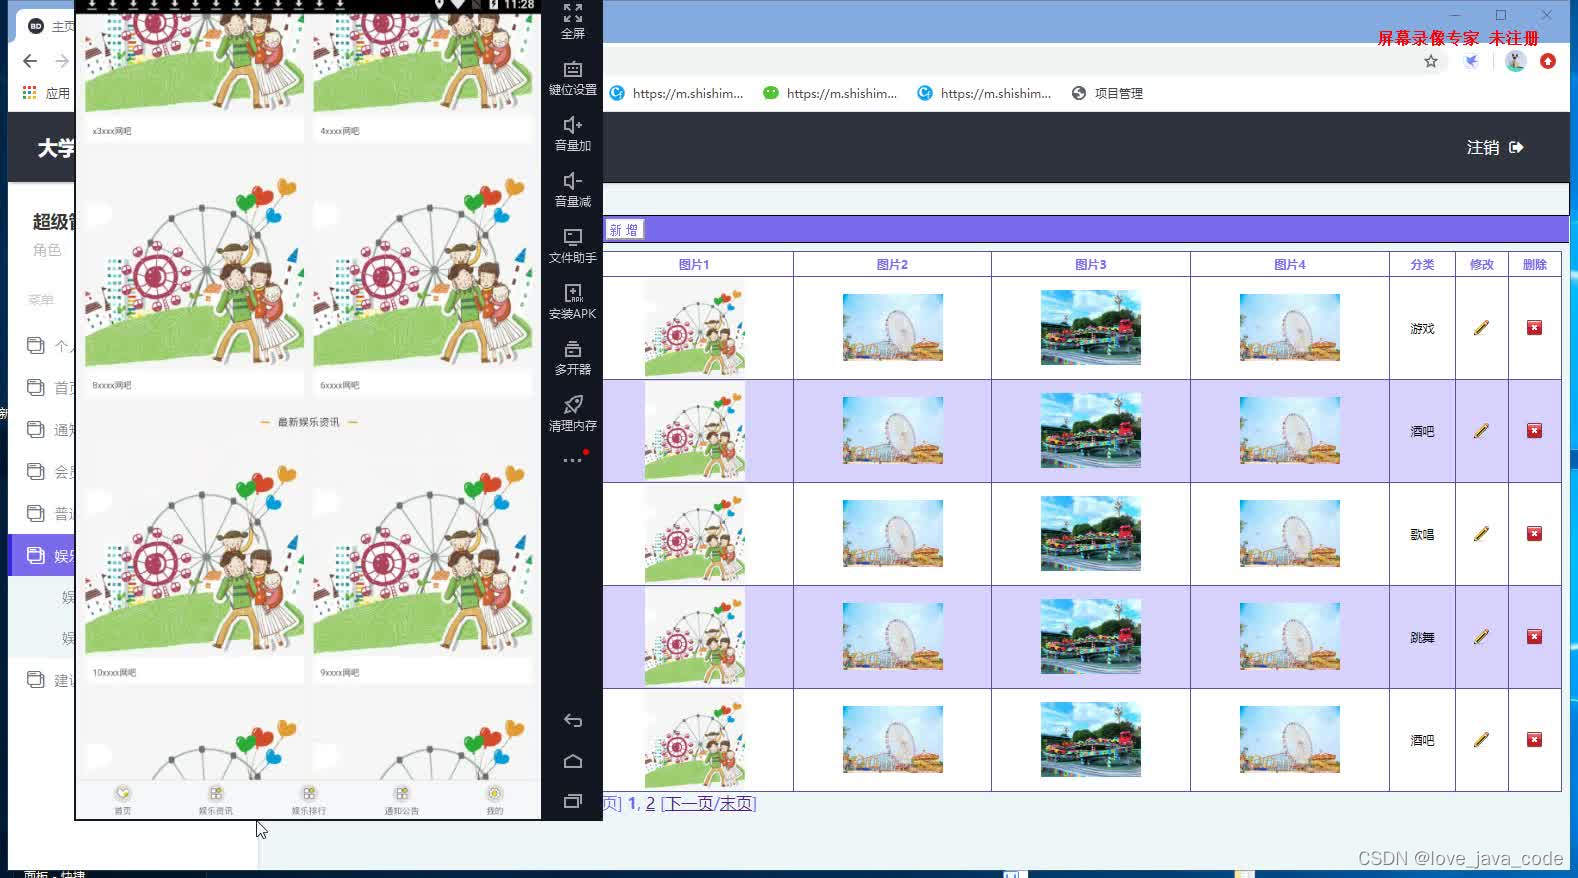Choose the 安装APK install icon
Viewport: 1578px width, 878px height.
coord(572,301)
